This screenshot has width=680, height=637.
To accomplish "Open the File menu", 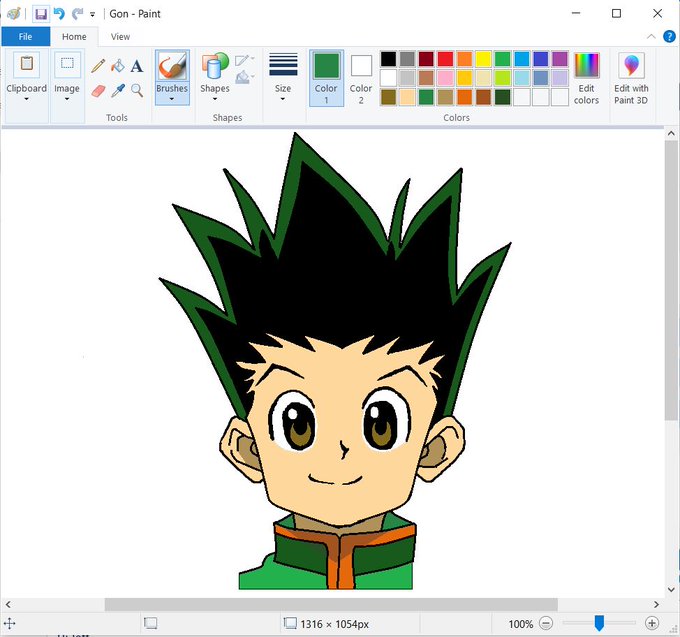I will tap(26, 37).
